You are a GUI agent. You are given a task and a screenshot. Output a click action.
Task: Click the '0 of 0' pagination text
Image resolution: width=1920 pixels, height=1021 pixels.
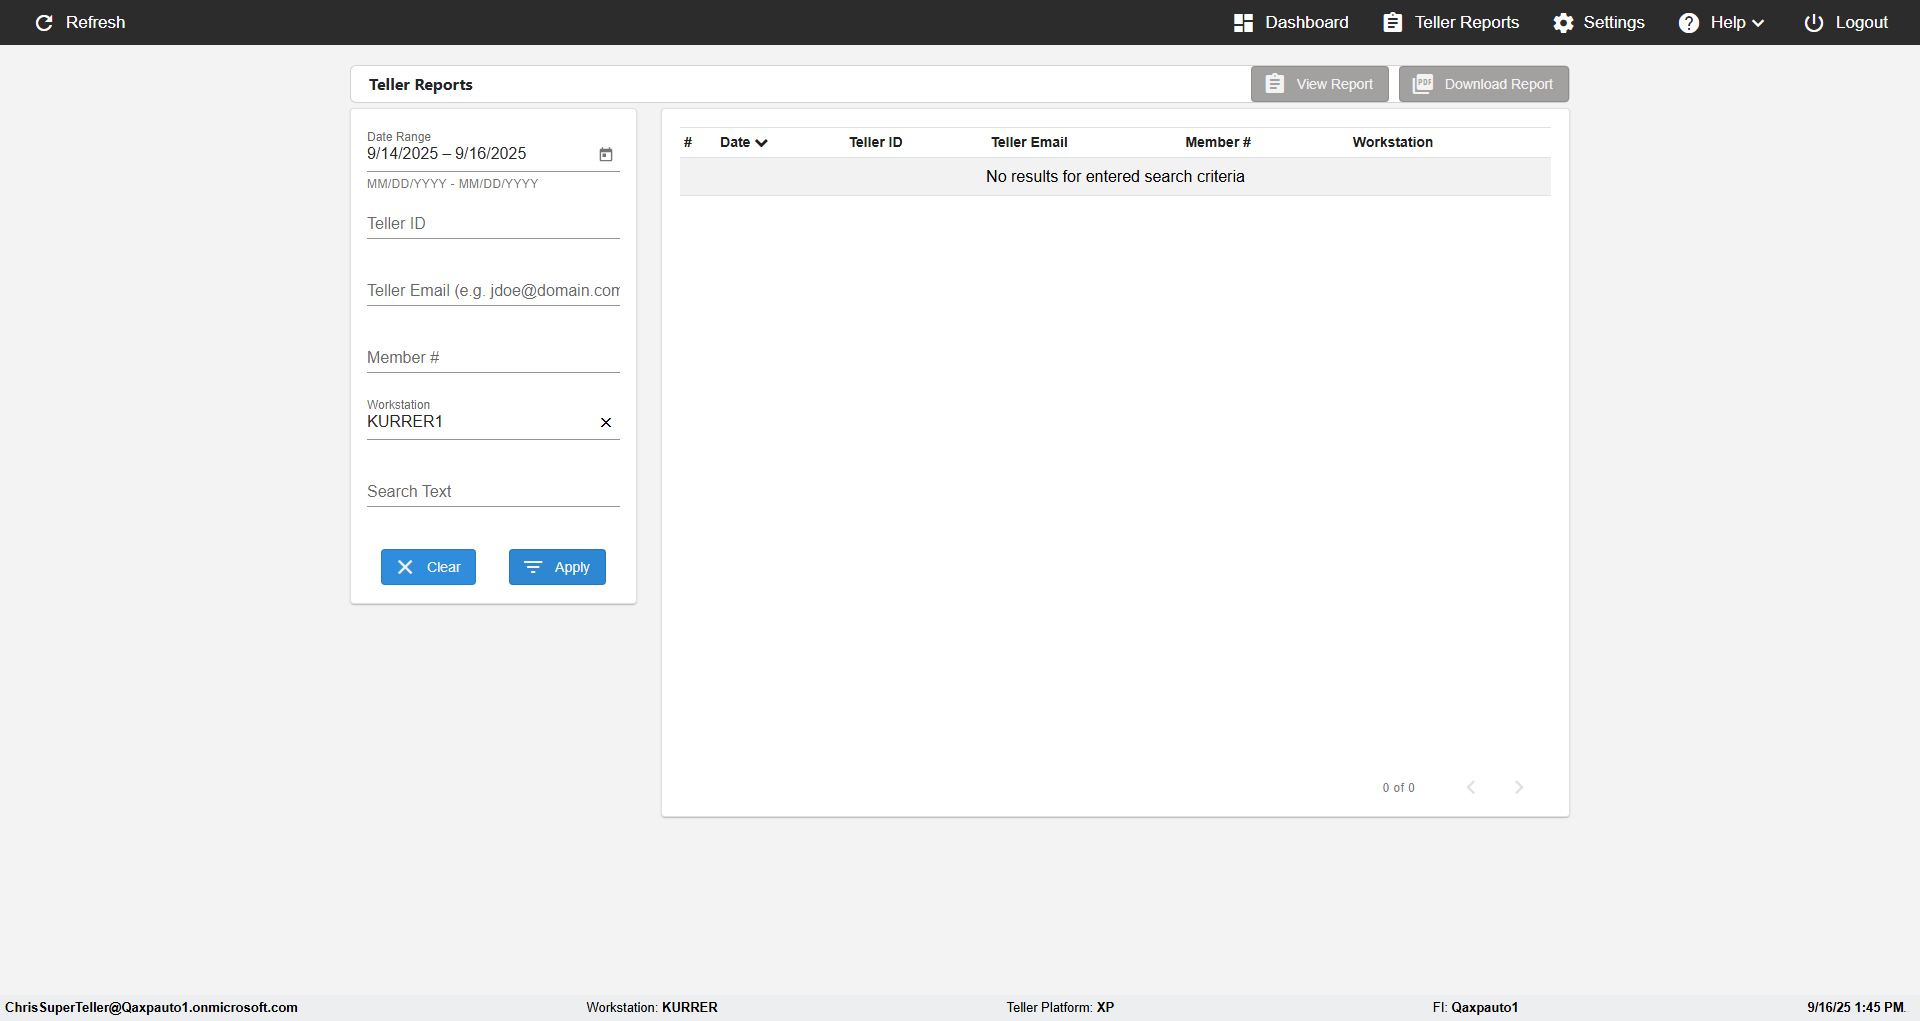click(x=1398, y=788)
